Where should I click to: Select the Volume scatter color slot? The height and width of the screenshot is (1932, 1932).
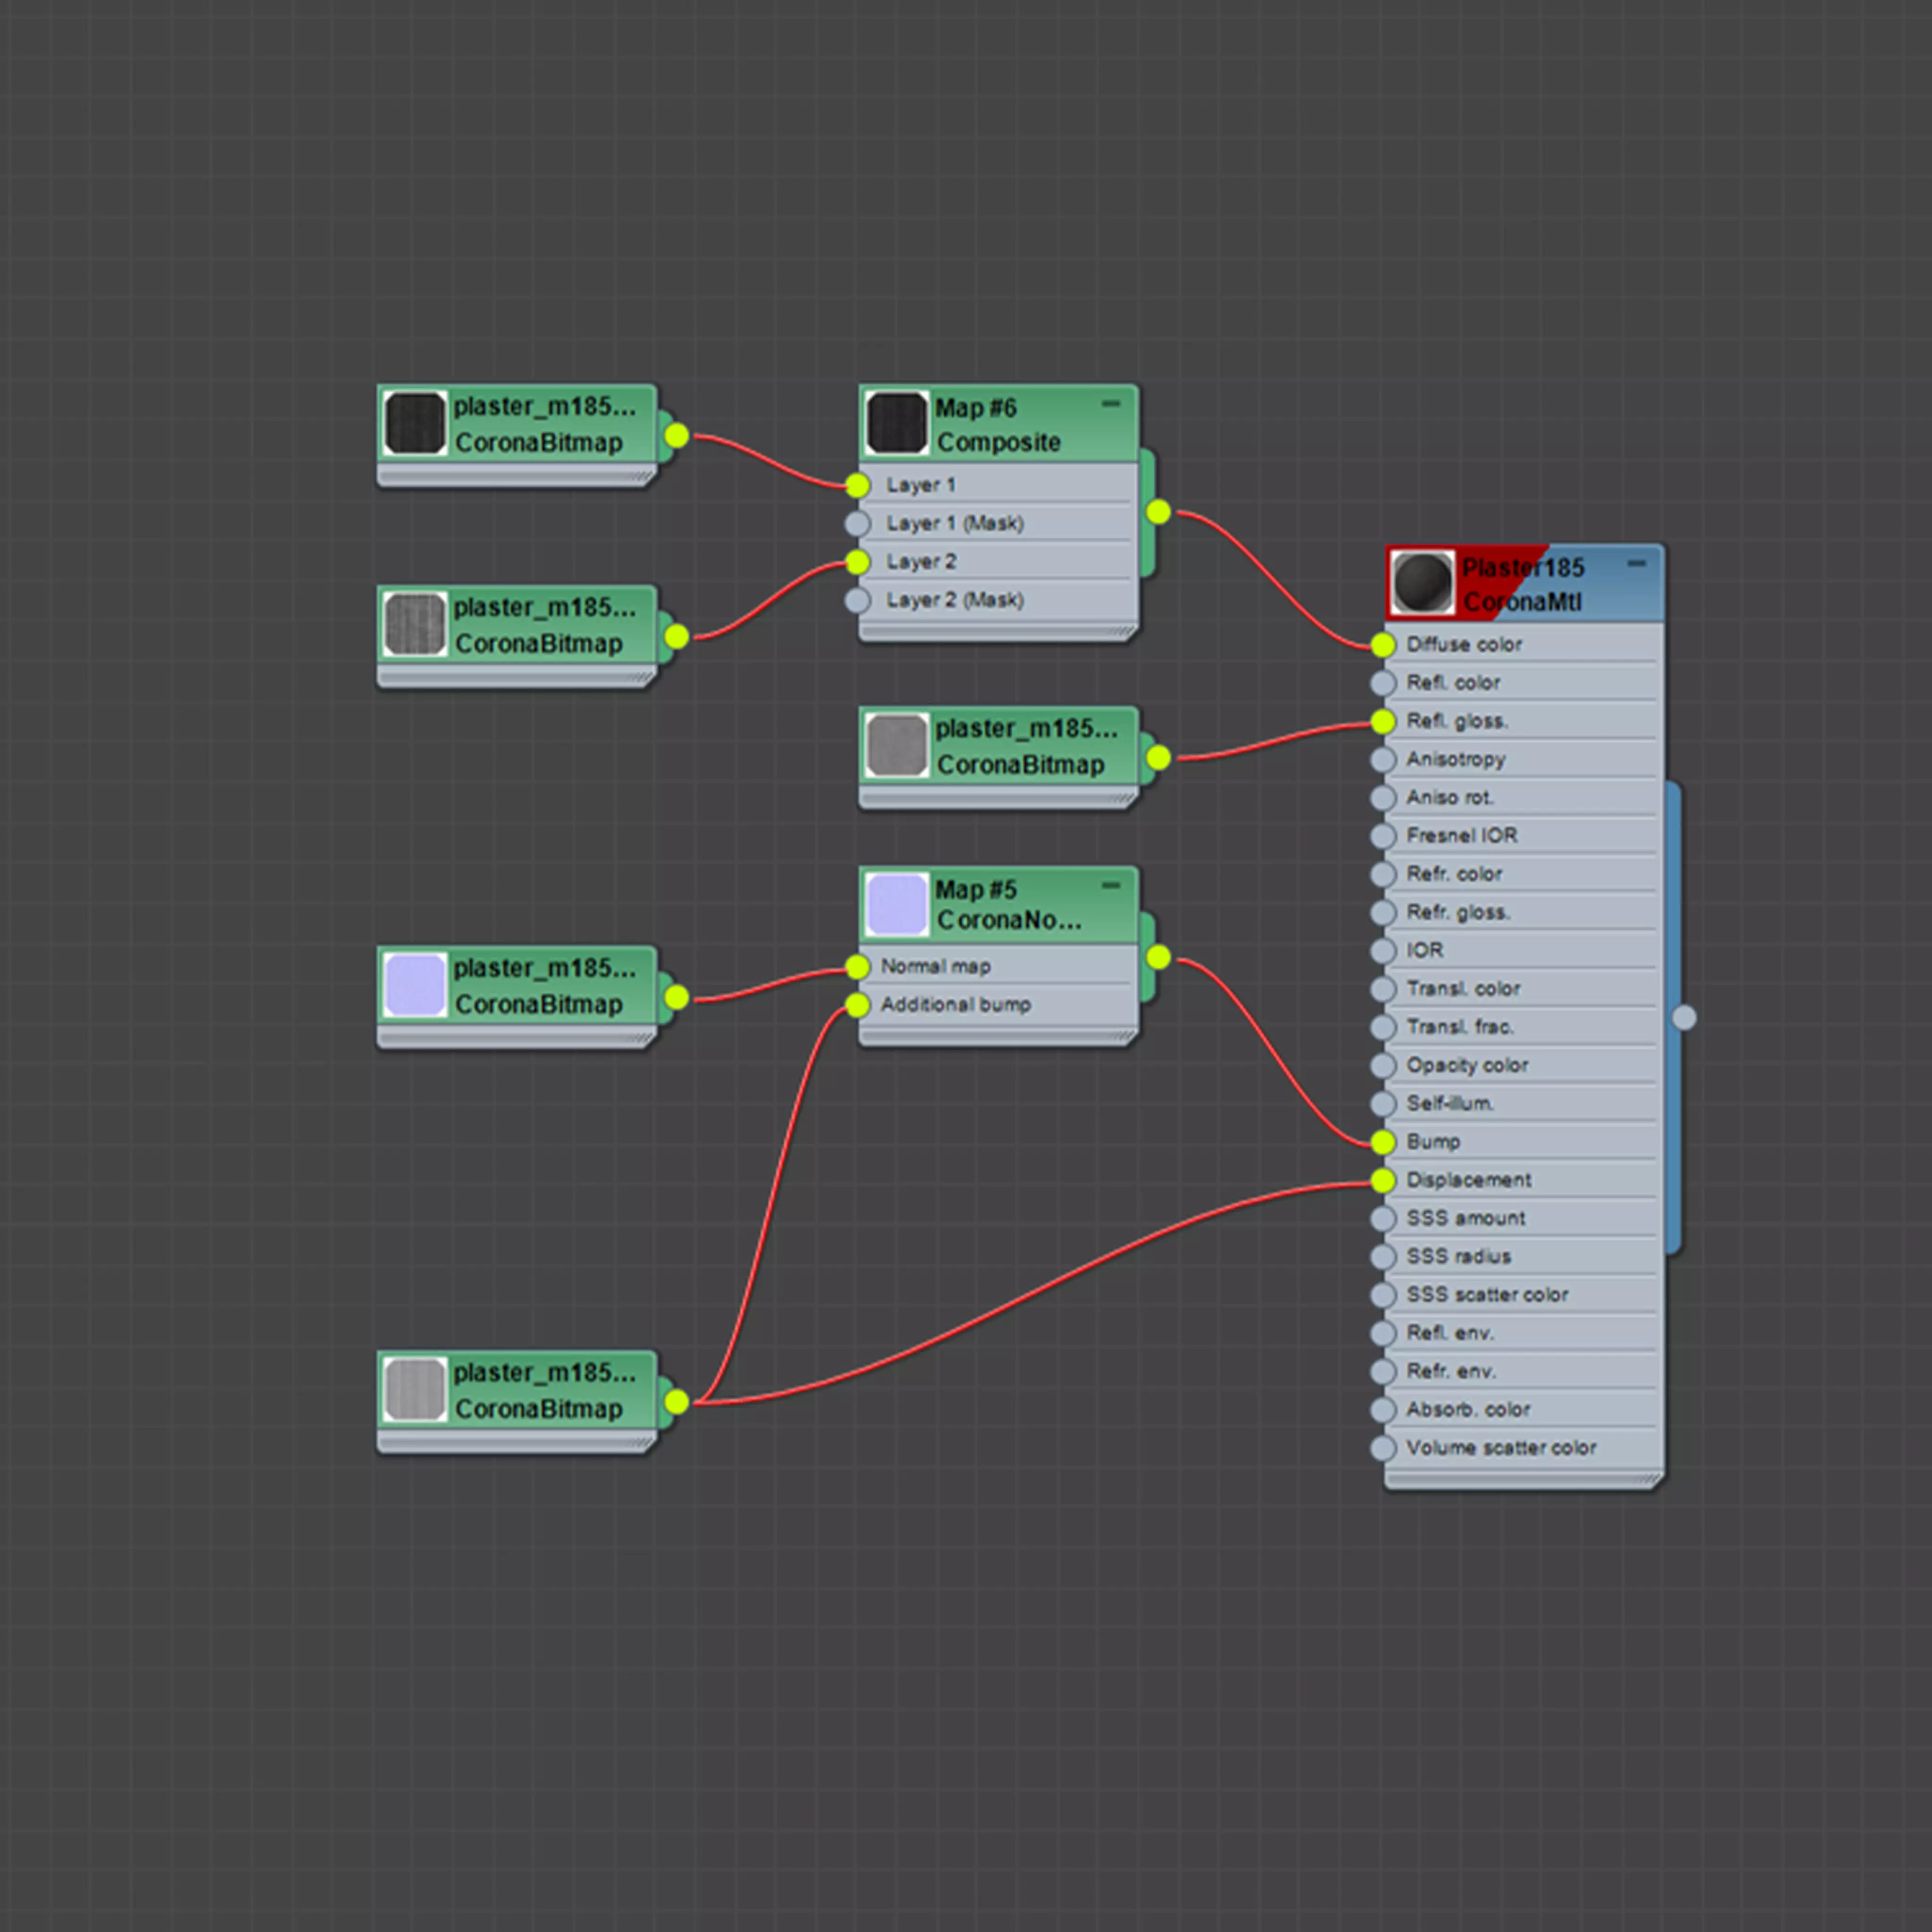(x=1500, y=1448)
